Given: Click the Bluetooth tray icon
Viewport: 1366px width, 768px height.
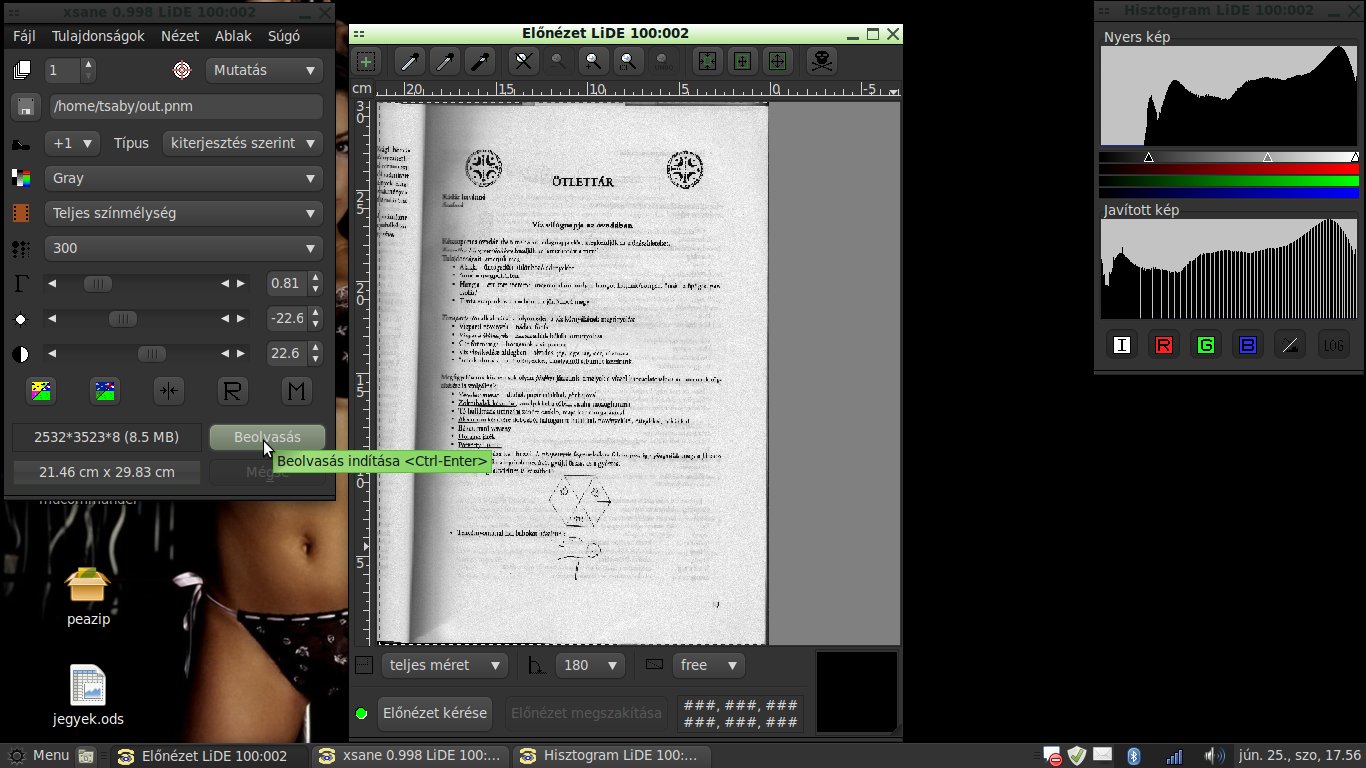Looking at the screenshot, I should pos(1134,756).
